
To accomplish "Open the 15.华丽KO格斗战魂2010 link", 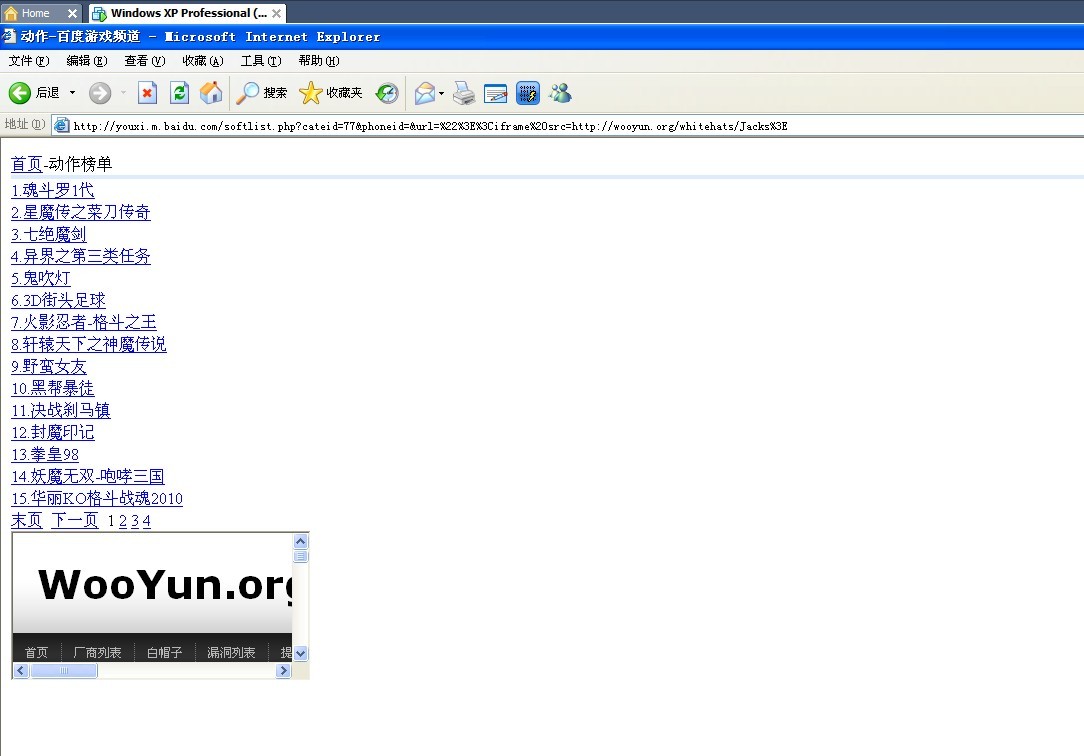I will point(97,499).
